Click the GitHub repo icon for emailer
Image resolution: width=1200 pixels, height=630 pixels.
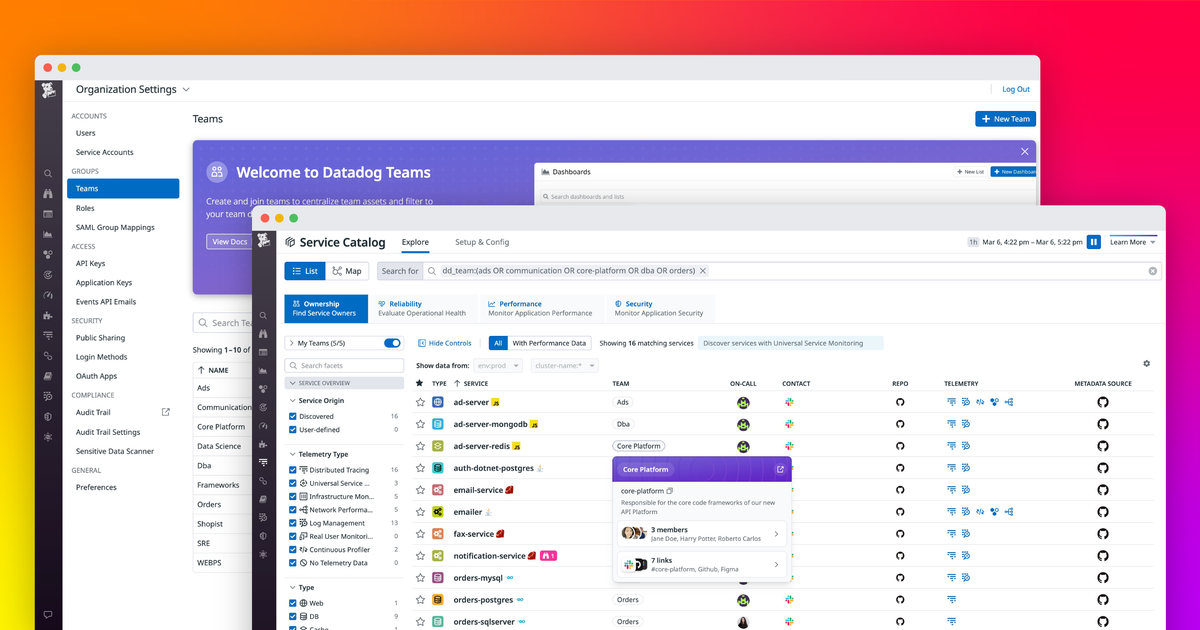[899, 512]
